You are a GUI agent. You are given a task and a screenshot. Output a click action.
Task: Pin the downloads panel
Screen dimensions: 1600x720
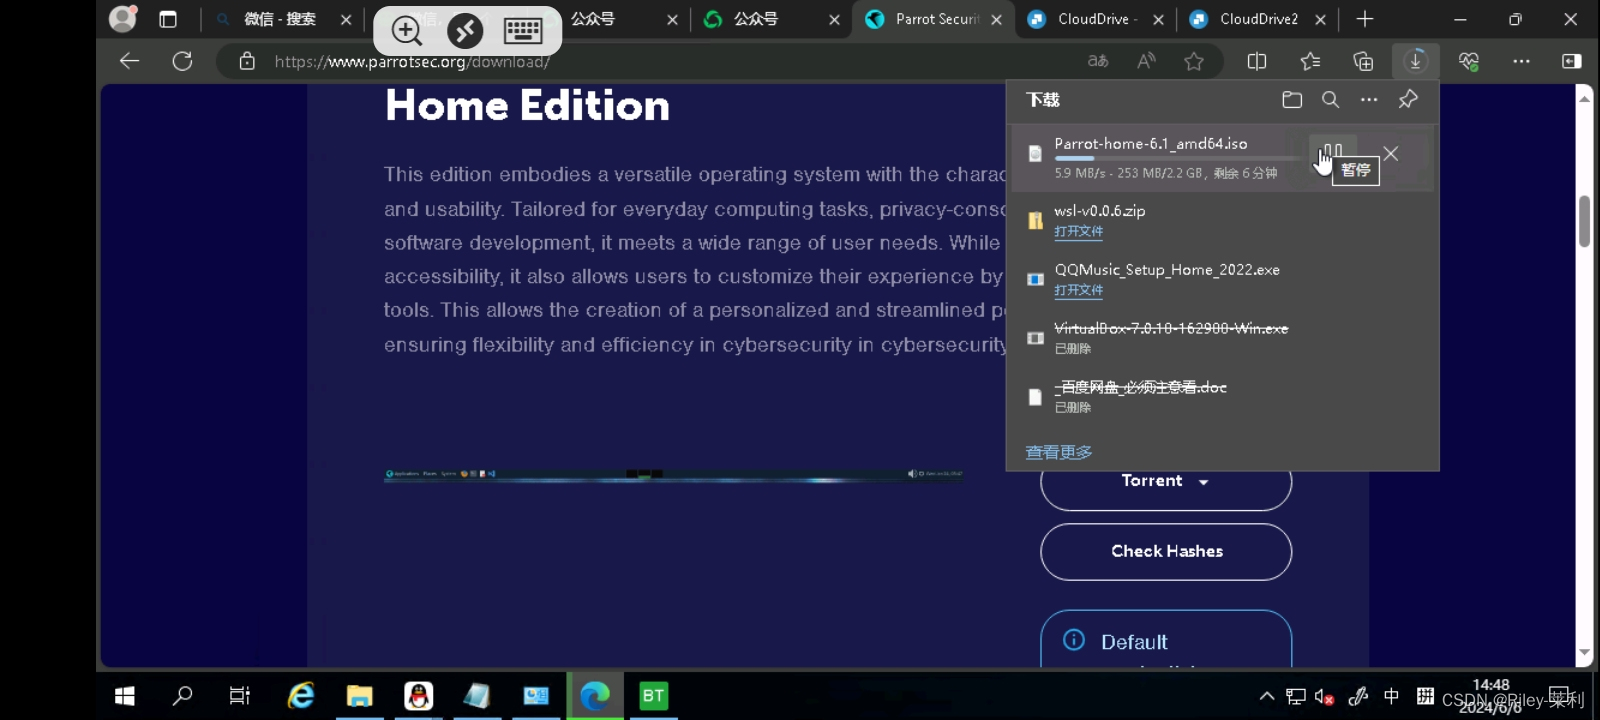1408,99
